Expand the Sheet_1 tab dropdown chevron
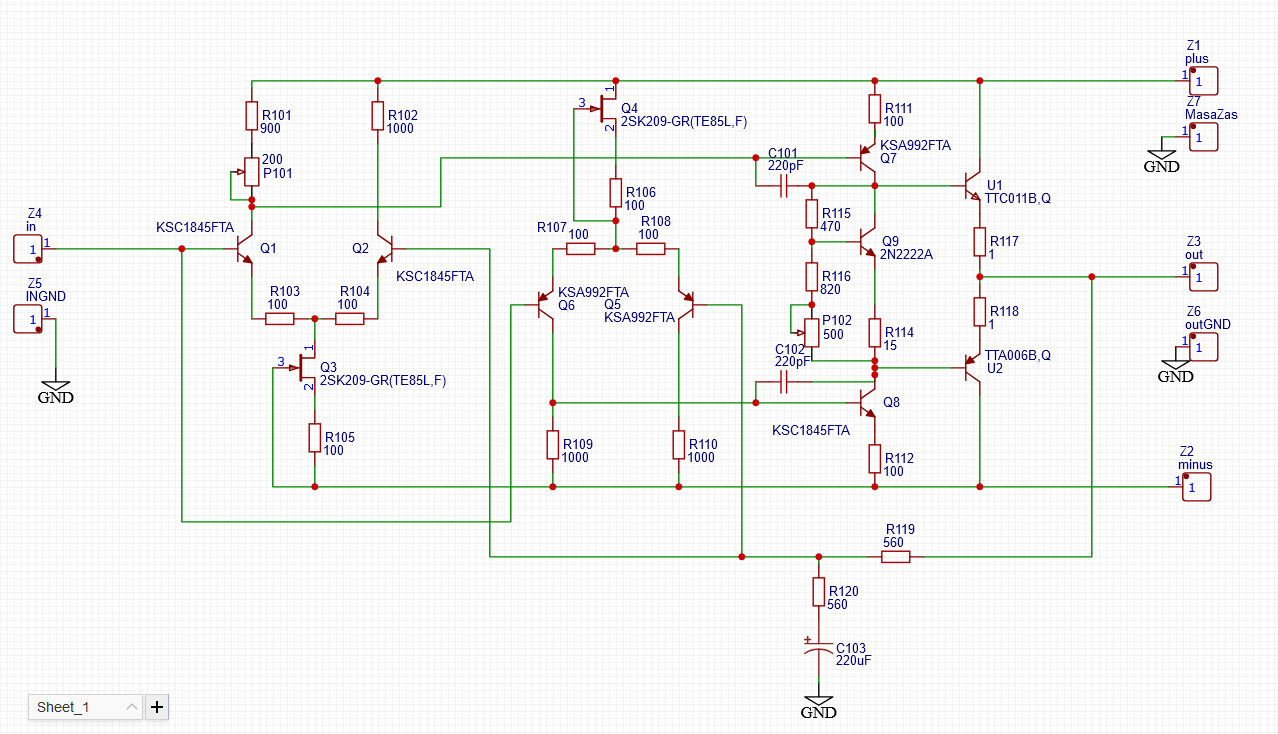Viewport: 1278px width, 734px height. [132, 707]
